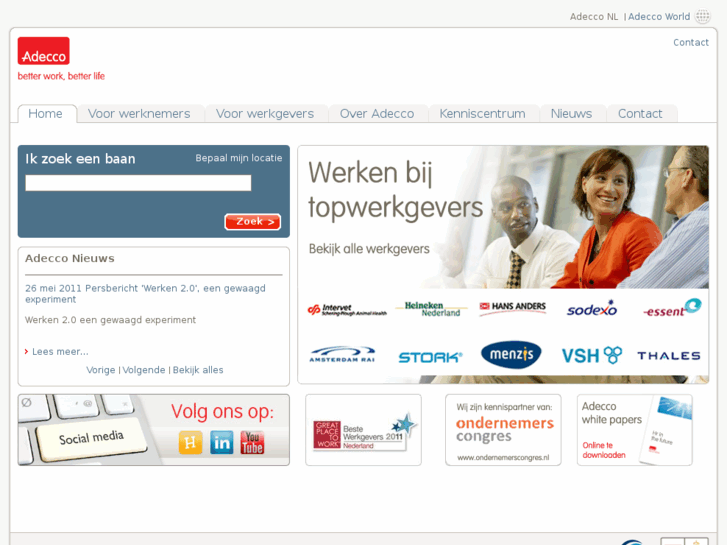Click Volgende news link
Screen dimensions: 727x545
coord(144,370)
